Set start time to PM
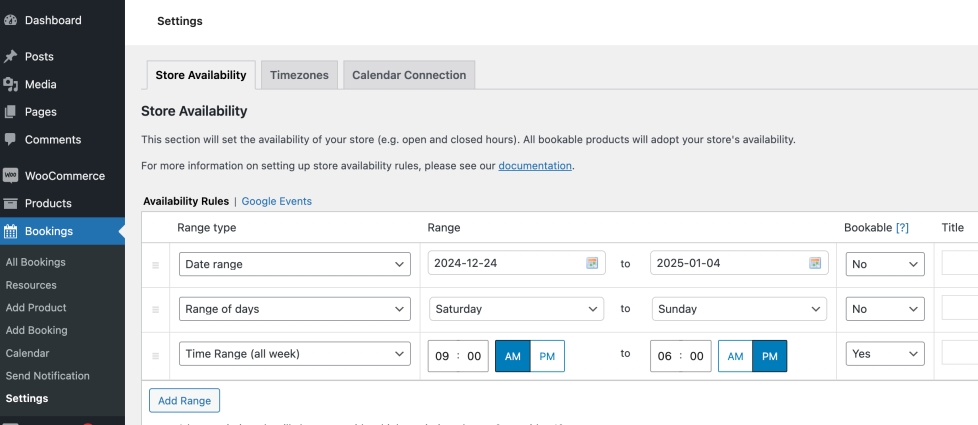 pos(547,356)
